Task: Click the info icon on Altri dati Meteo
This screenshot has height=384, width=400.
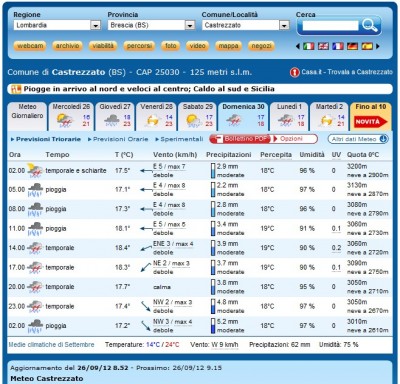Action: click(x=384, y=139)
